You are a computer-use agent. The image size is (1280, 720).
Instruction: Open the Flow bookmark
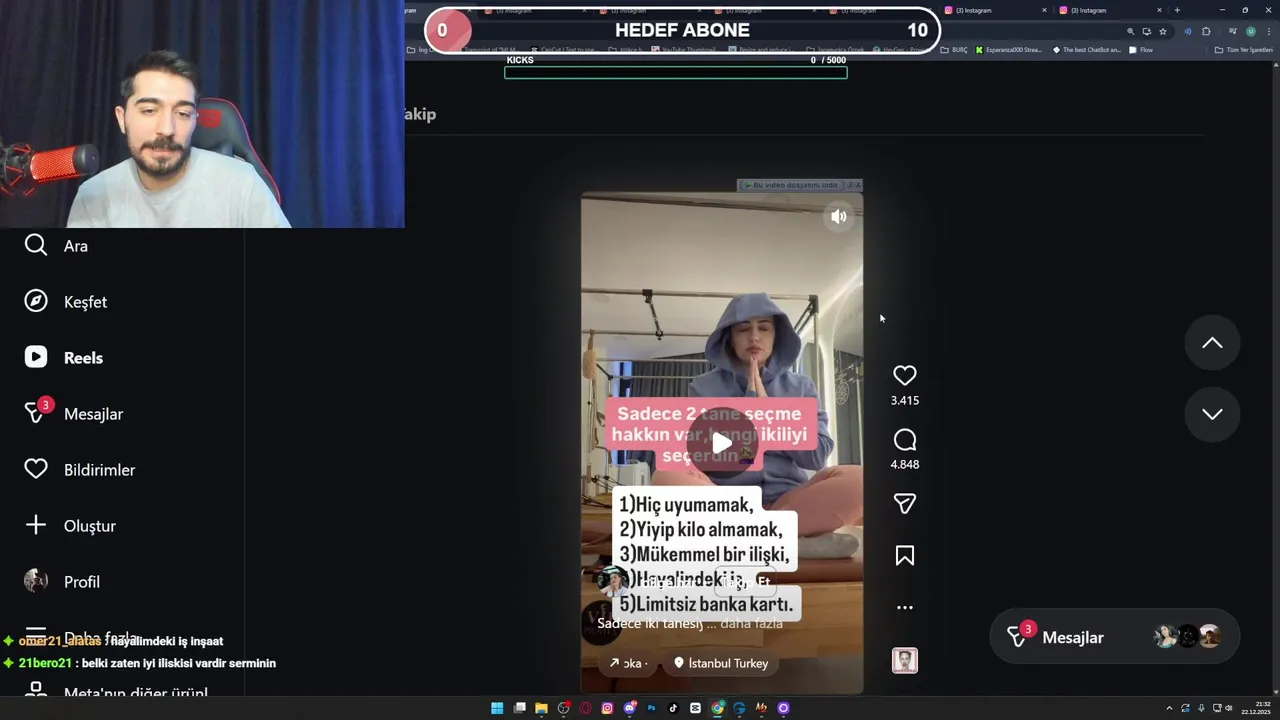click(x=1141, y=50)
